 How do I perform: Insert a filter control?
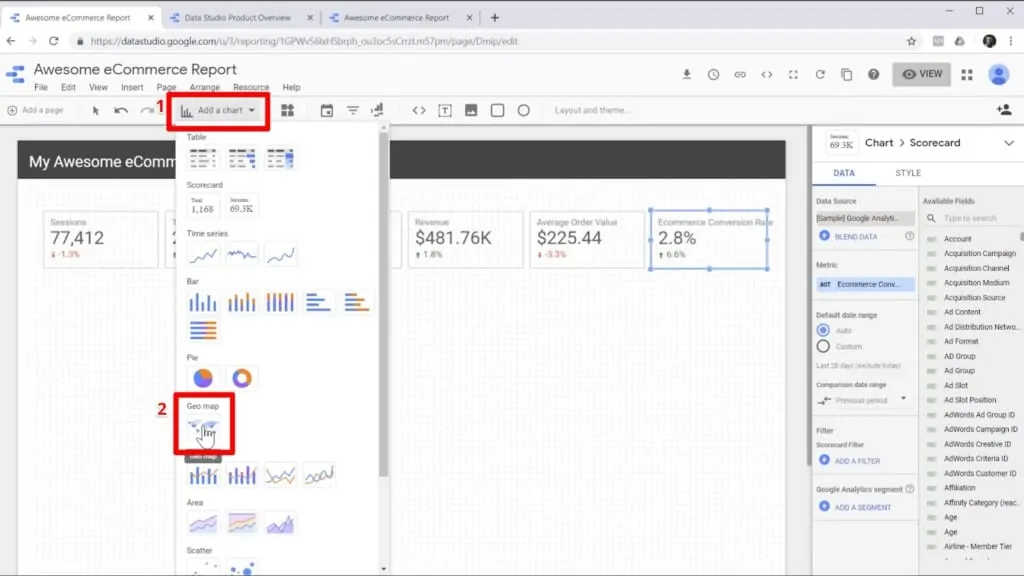click(353, 110)
